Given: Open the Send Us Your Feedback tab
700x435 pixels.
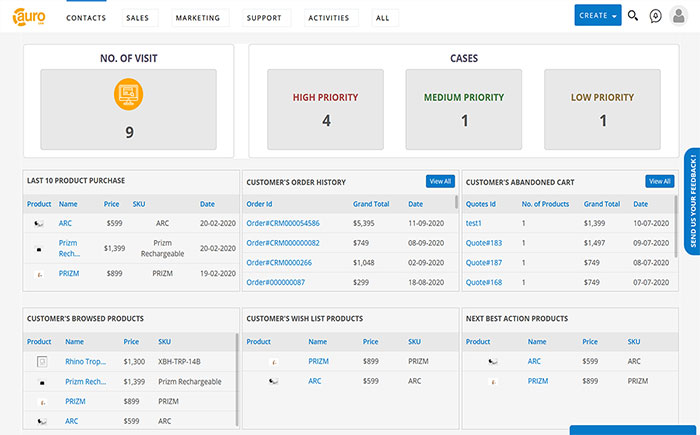Looking at the screenshot, I should tap(692, 201).
